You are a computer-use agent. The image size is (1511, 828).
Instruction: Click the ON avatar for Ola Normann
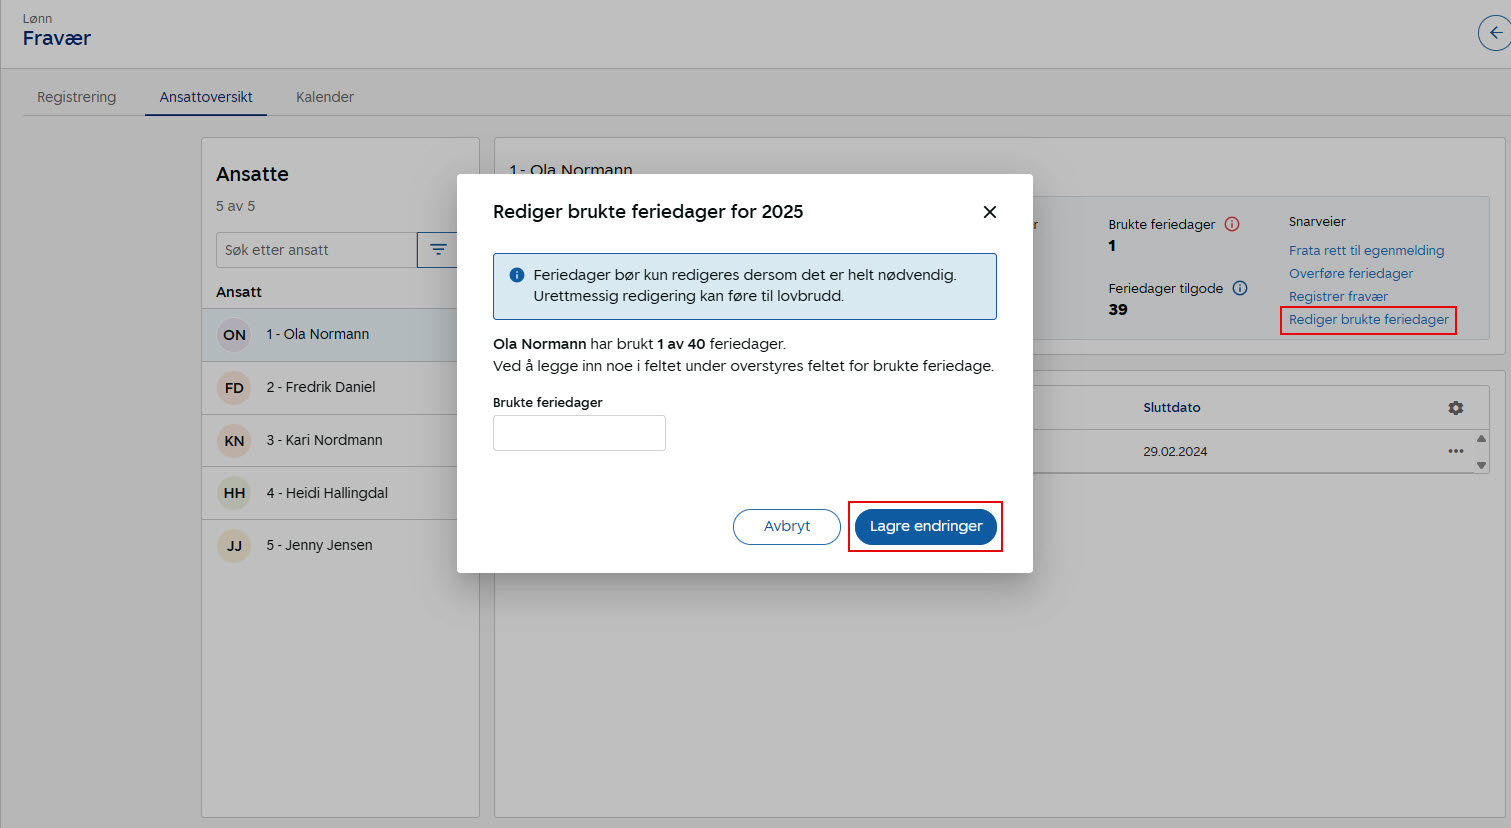point(233,336)
